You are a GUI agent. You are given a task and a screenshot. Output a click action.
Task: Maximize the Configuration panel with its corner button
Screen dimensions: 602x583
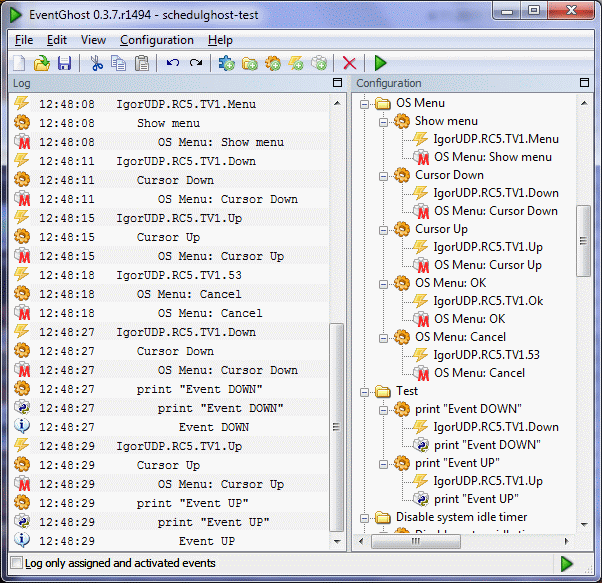584,83
